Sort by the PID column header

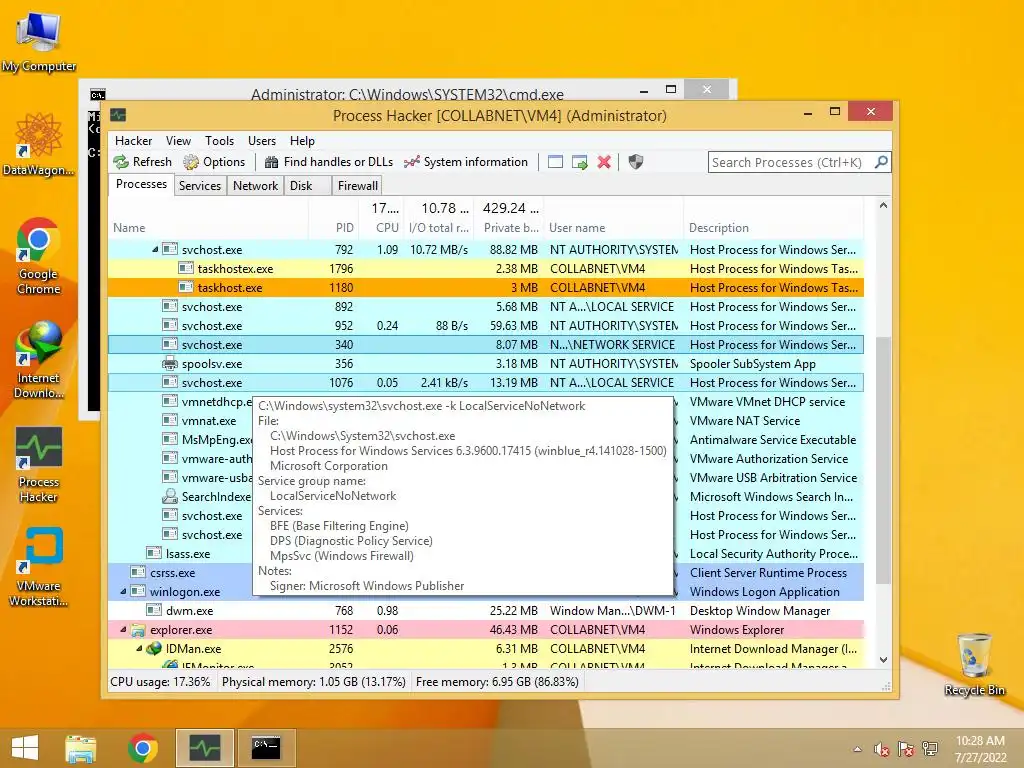tap(333, 228)
